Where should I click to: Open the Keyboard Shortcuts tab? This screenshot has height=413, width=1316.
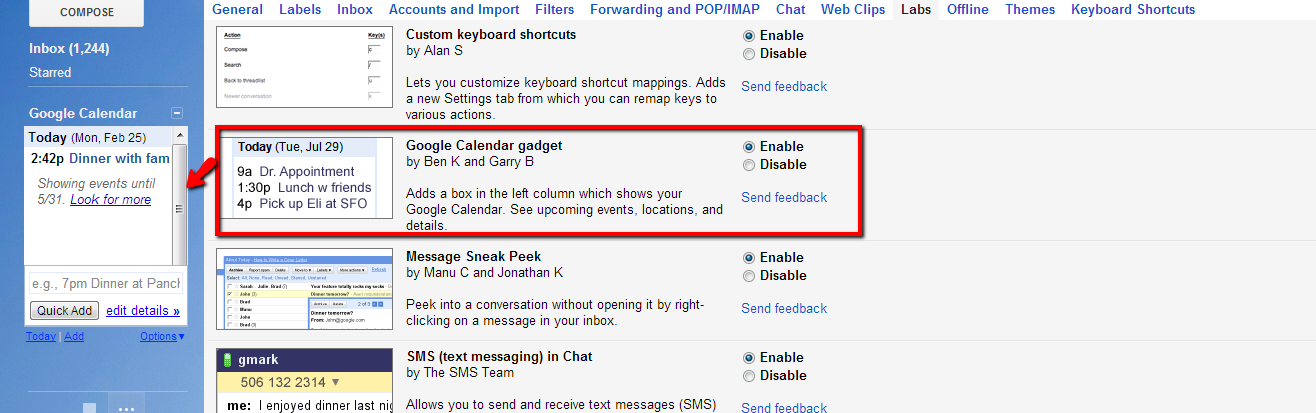pos(1133,10)
